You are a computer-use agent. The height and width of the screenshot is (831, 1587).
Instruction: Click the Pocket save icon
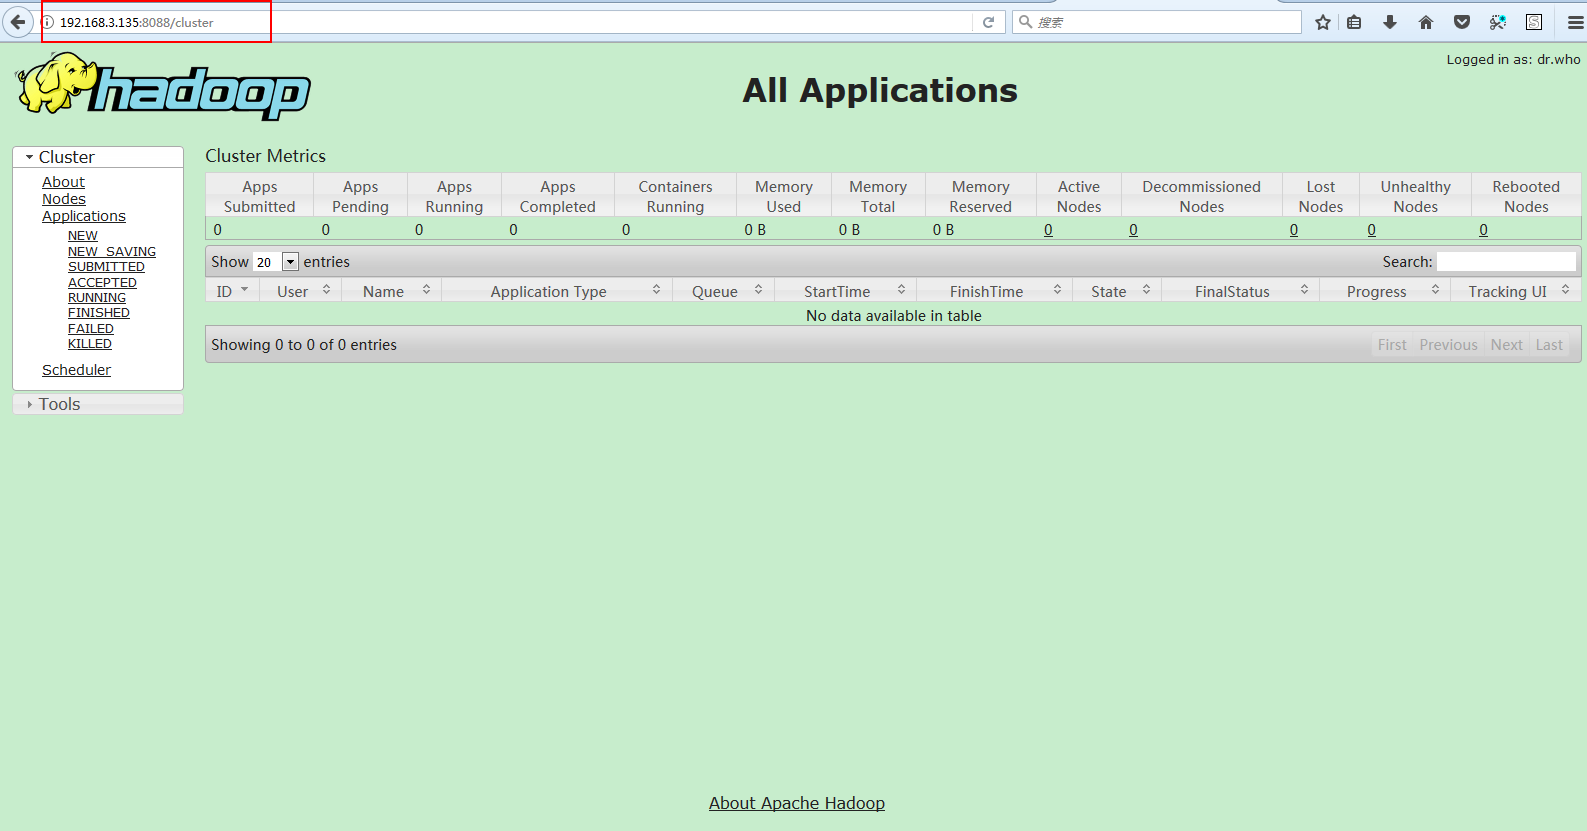[x=1462, y=22]
